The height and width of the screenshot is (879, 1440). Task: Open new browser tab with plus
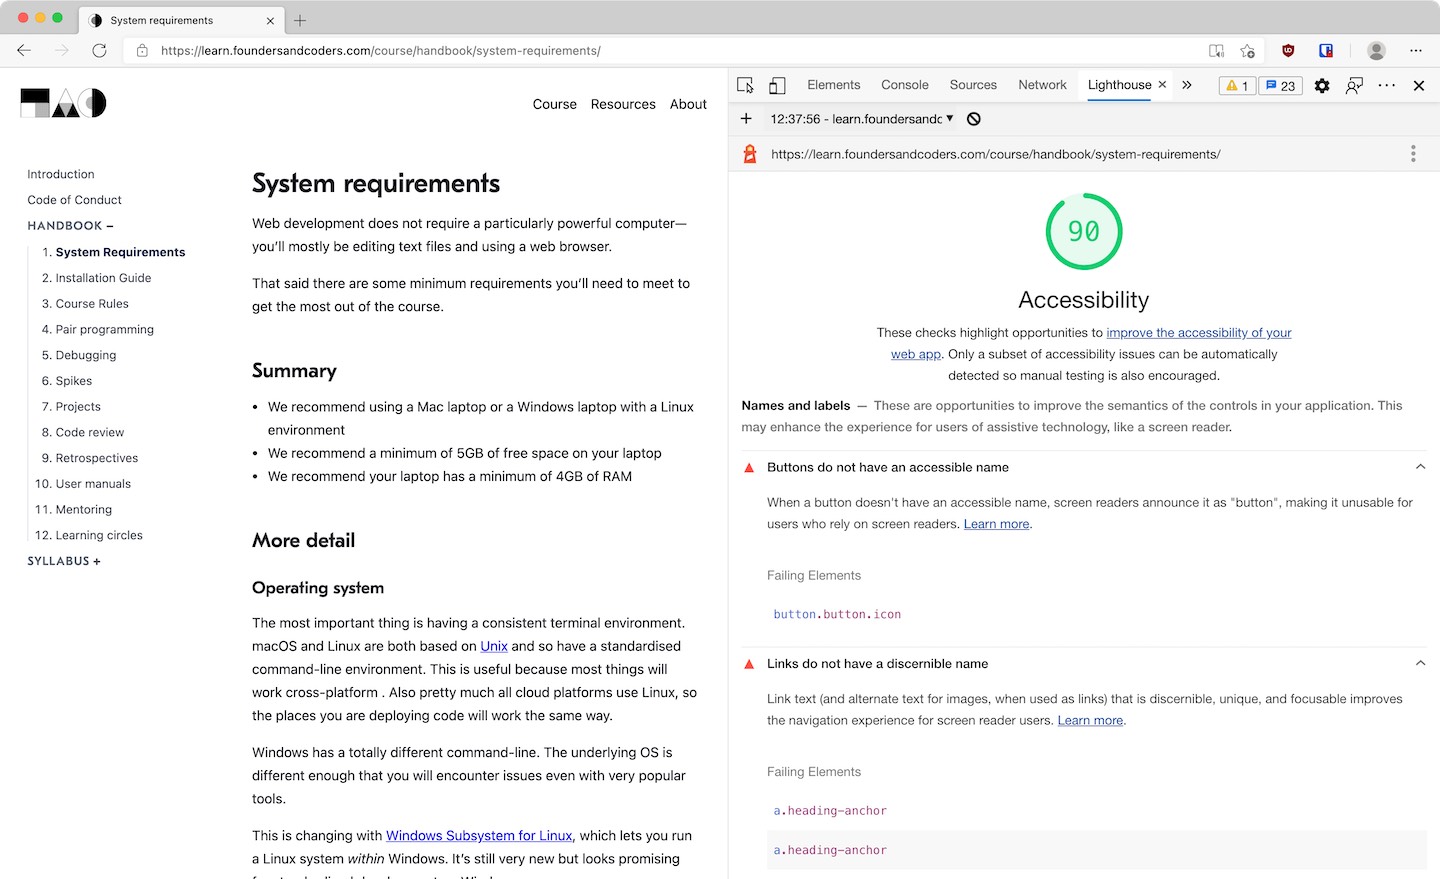[x=300, y=20]
